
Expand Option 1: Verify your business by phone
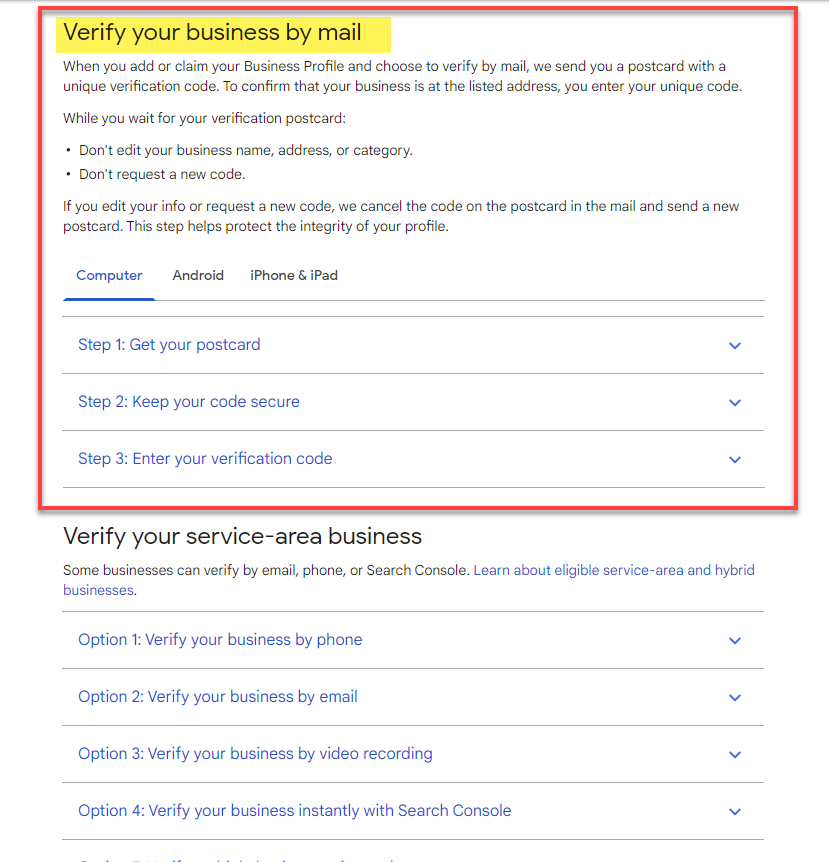click(x=219, y=640)
